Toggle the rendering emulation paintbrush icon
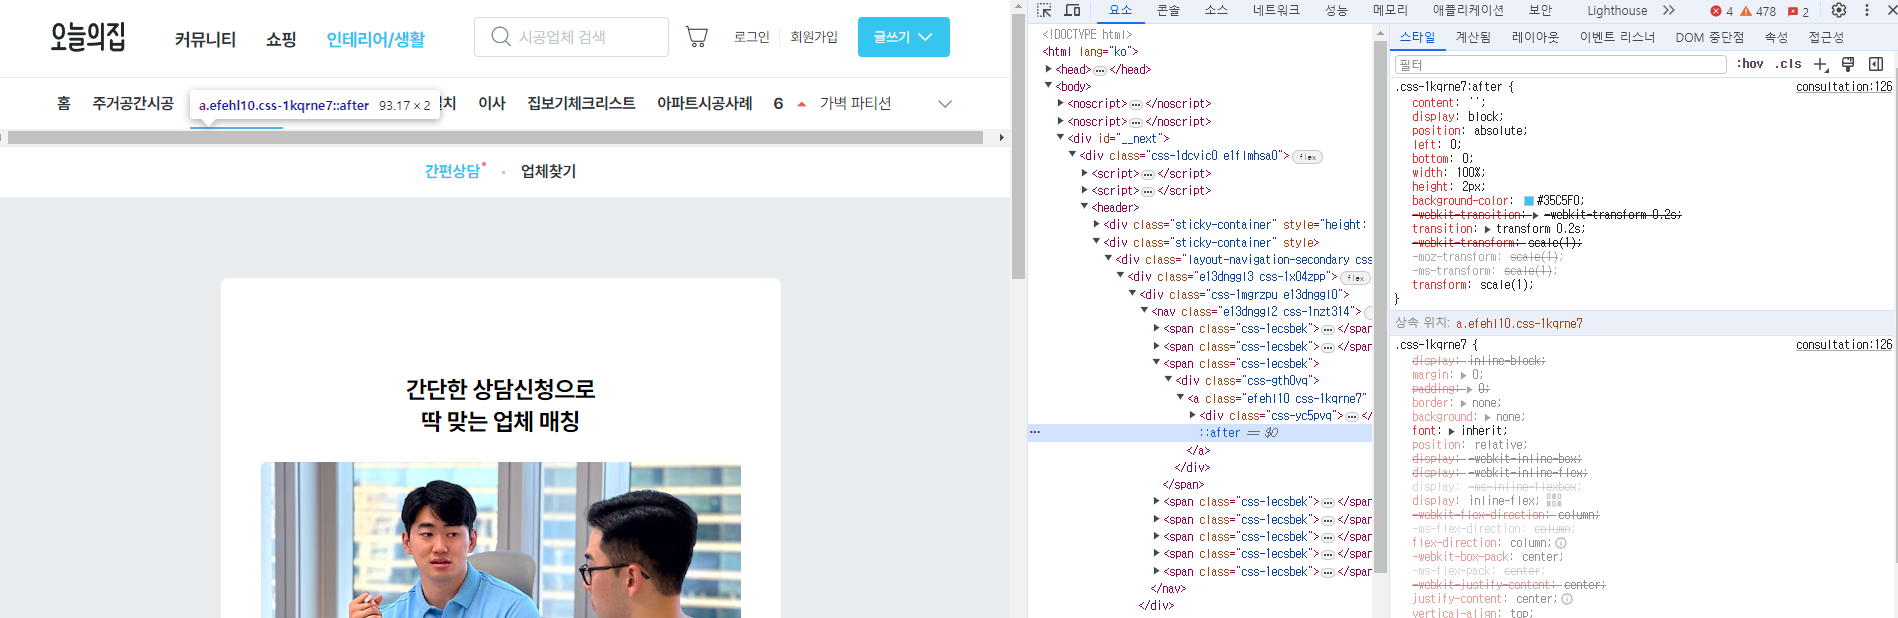1898x618 pixels. (1848, 64)
